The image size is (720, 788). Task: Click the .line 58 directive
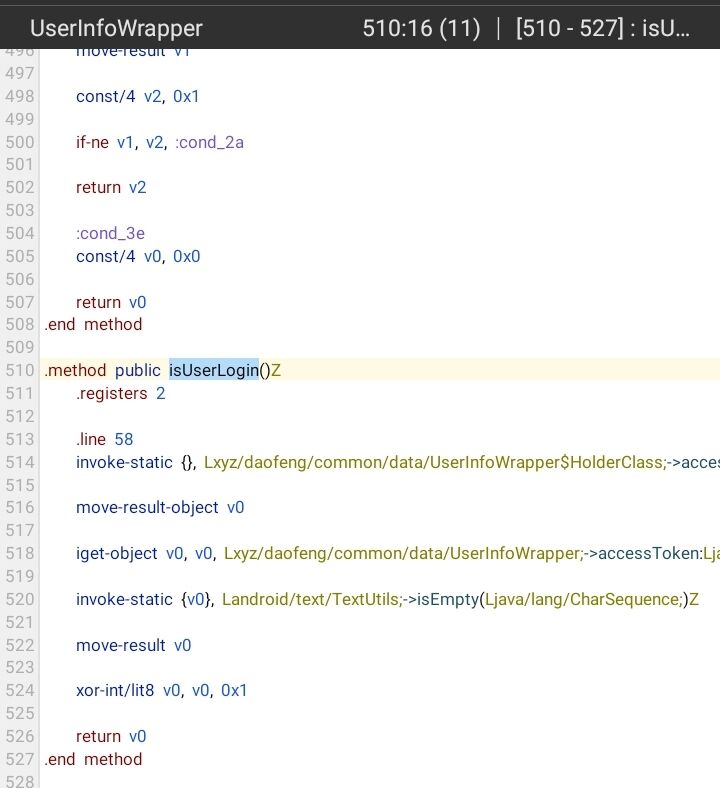[x=105, y=439]
